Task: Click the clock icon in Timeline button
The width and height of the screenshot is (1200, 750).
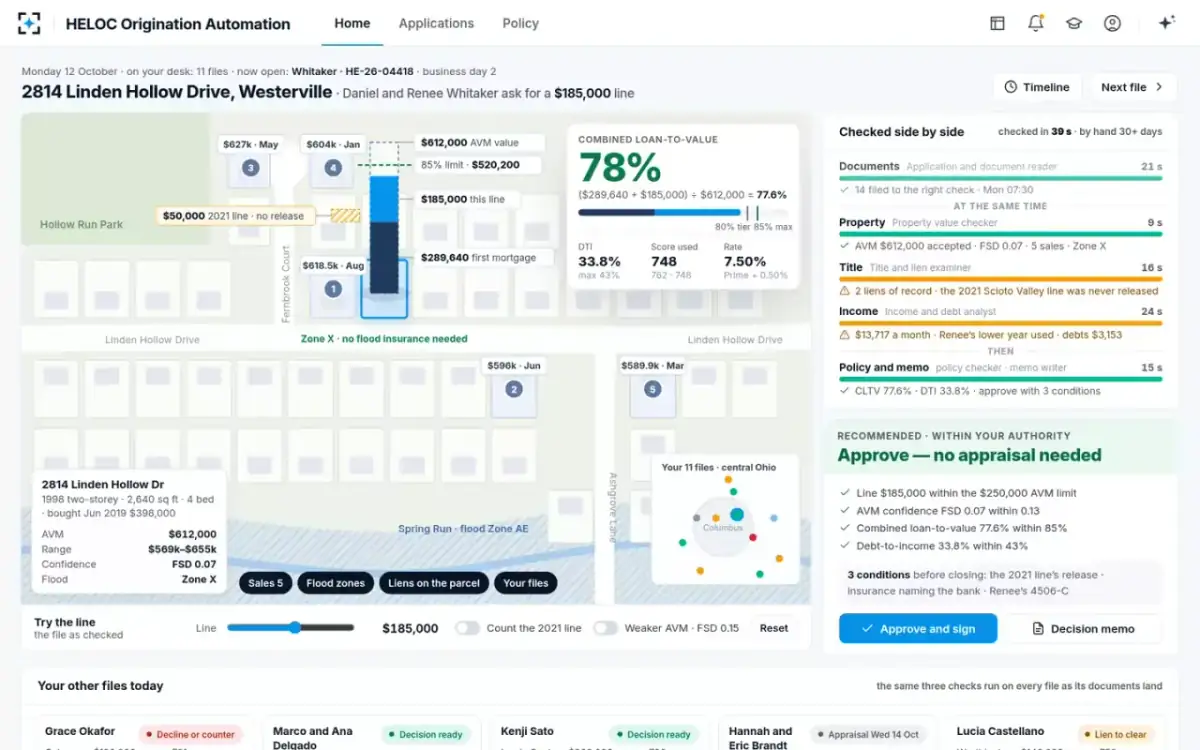Action: [x=1010, y=87]
